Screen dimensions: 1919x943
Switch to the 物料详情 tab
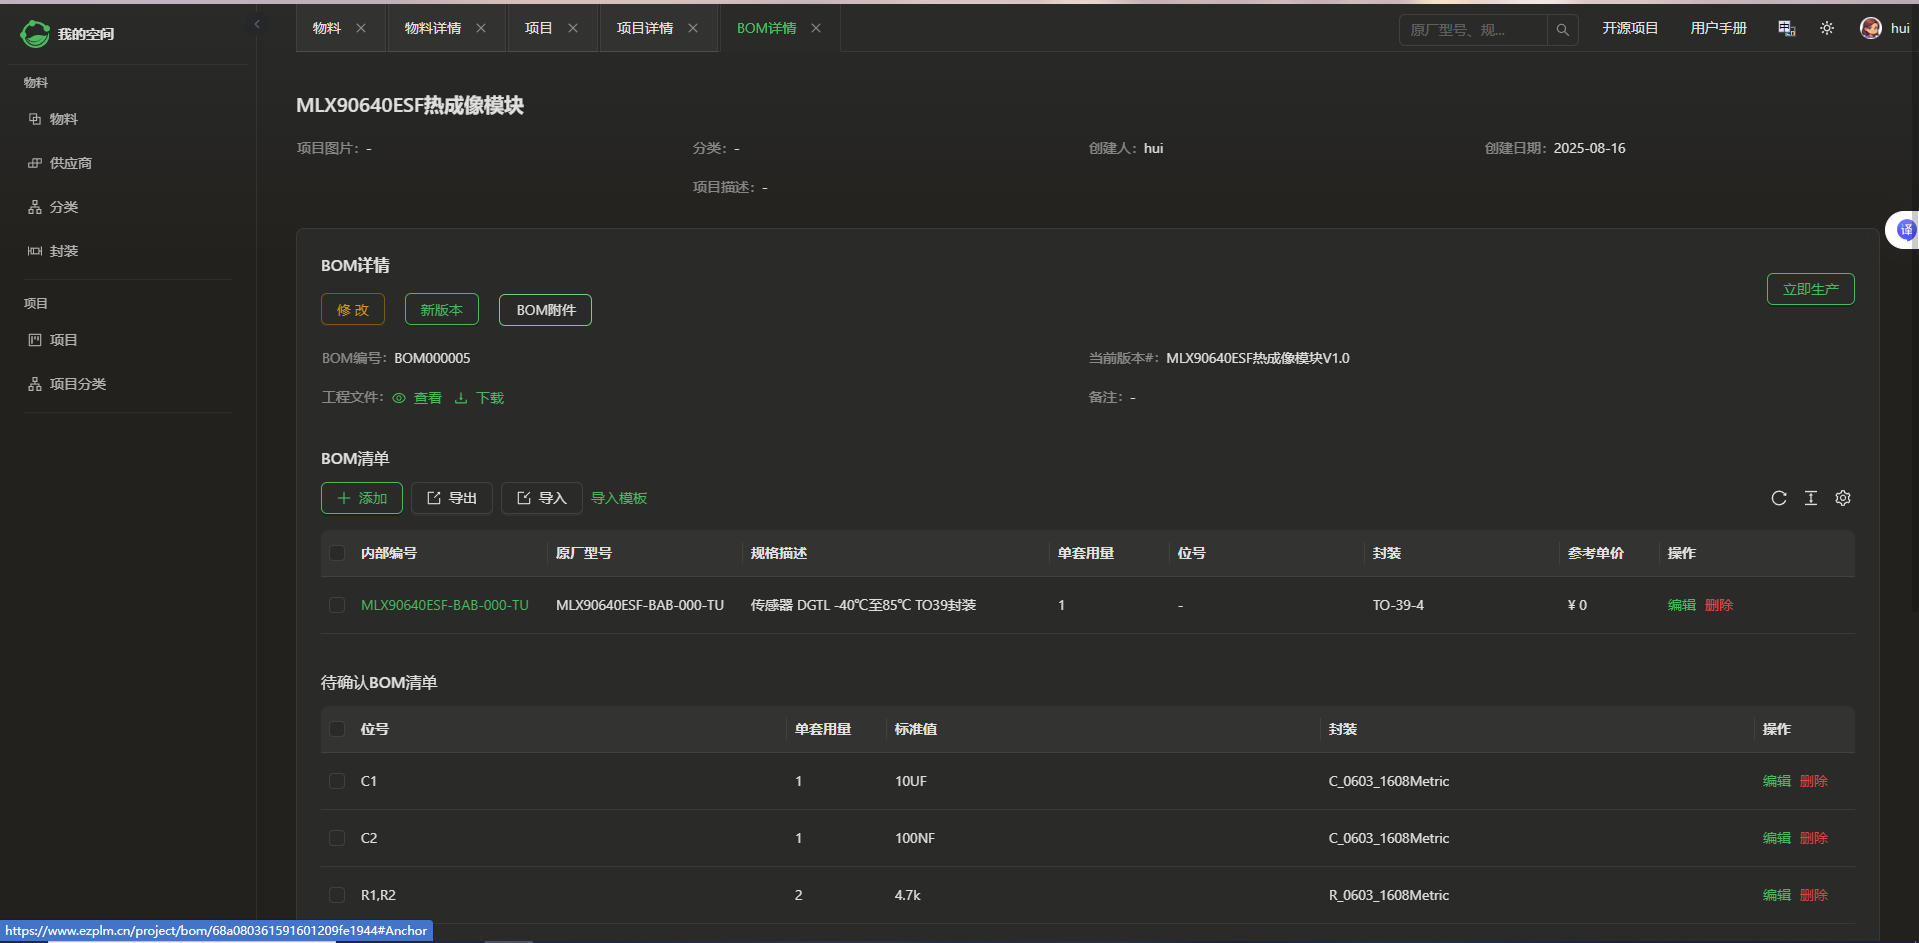(x=432, y=28)
